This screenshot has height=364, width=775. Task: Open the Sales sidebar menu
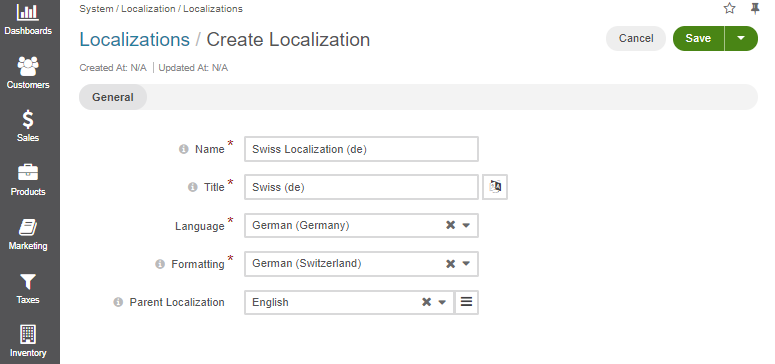[28, 127]
